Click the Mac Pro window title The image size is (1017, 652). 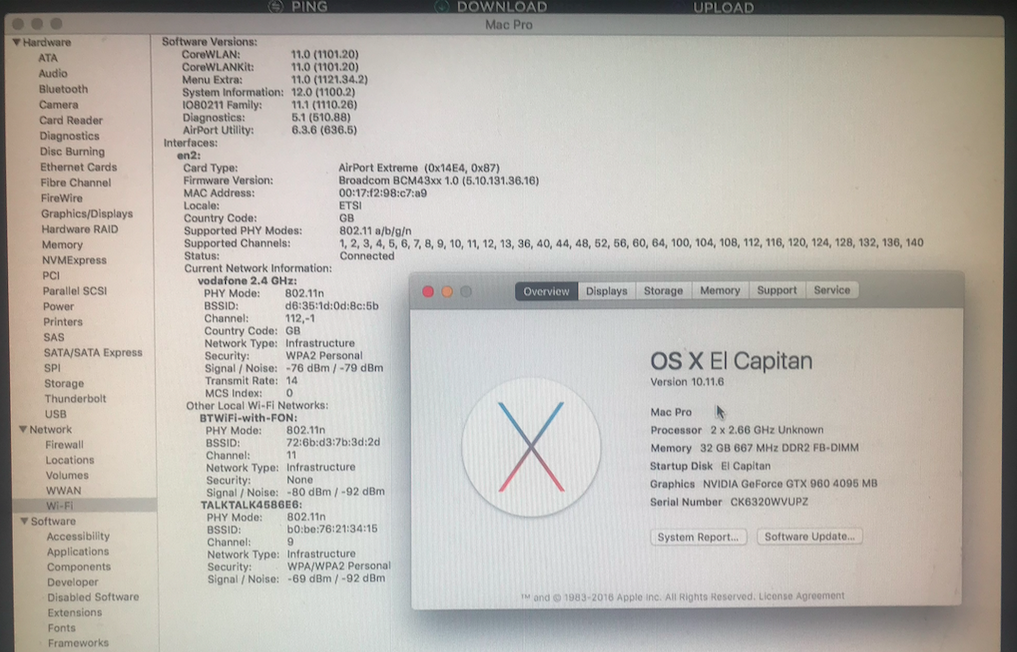[508, 25]
